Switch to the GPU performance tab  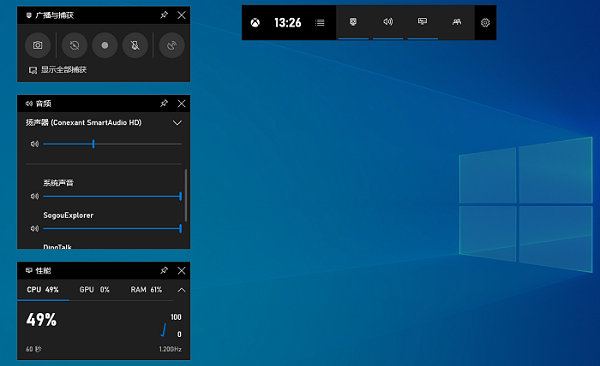[94, 290]
